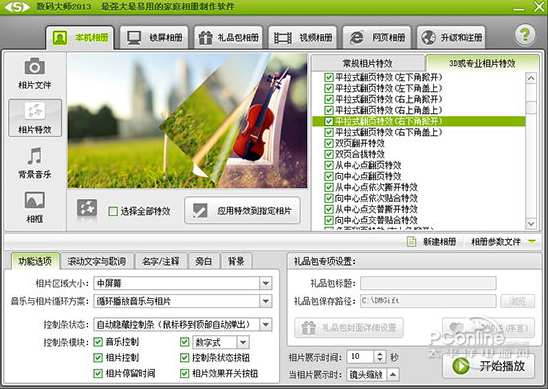This screenshot has height=389, width=548.
Task: Click the 相片展示时间 value field
Action: [360, 357]
